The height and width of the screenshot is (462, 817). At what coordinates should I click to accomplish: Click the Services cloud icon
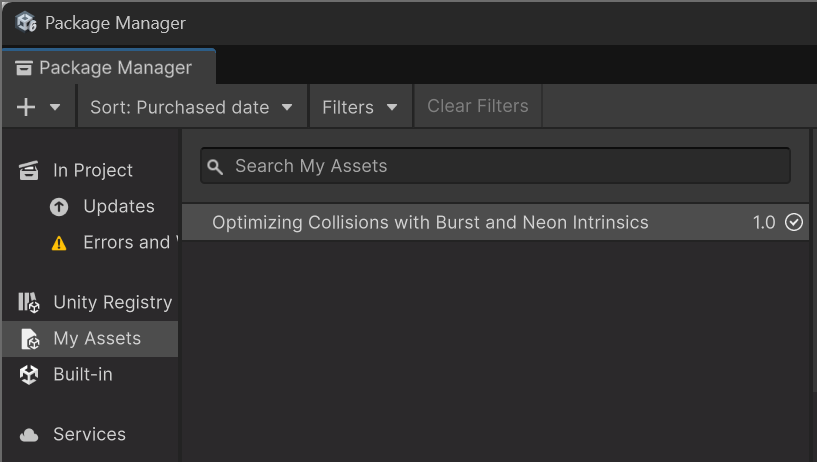click(x=29, y=435)
